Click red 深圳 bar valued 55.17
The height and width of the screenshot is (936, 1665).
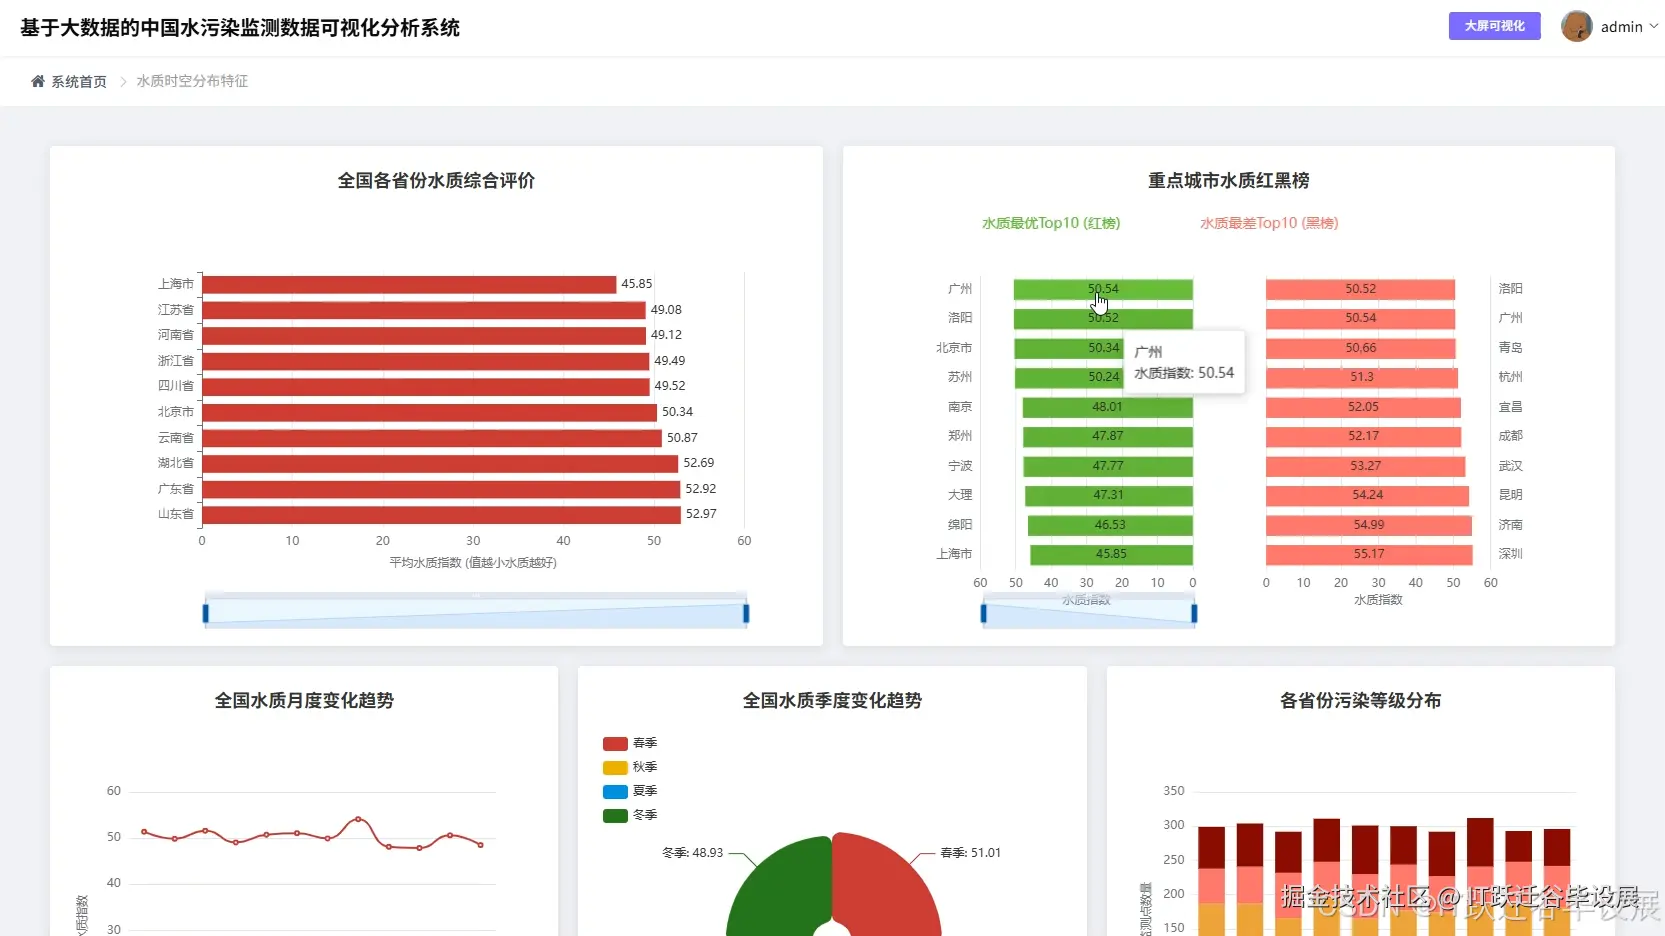click(1369, 554)
